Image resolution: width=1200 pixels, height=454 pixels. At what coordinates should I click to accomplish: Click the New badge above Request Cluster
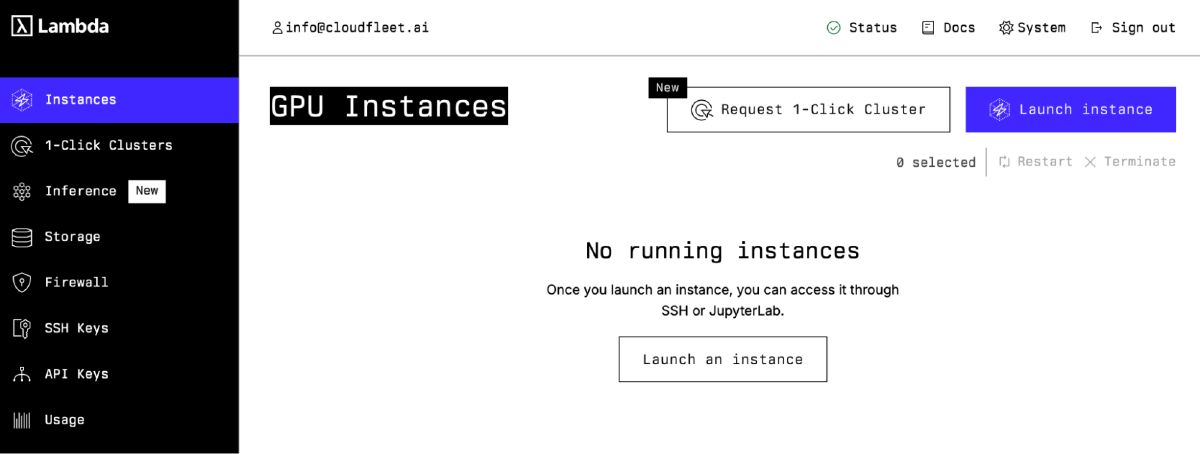[x=667, y=88]
